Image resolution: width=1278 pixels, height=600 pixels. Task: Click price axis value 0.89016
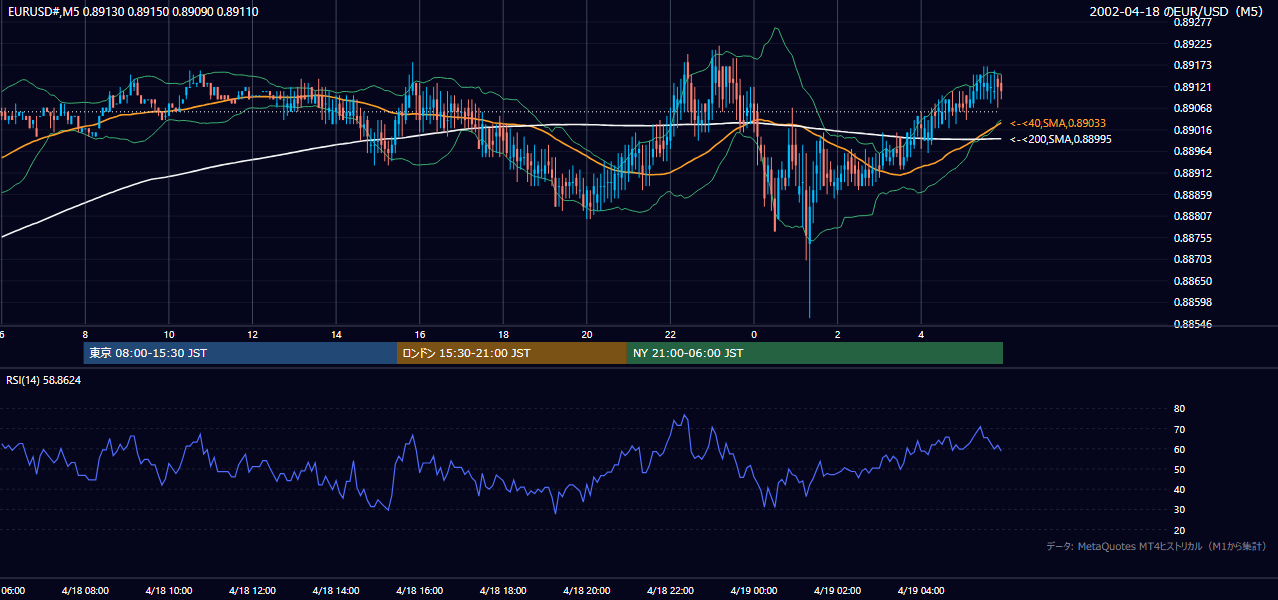(1192, 130)
